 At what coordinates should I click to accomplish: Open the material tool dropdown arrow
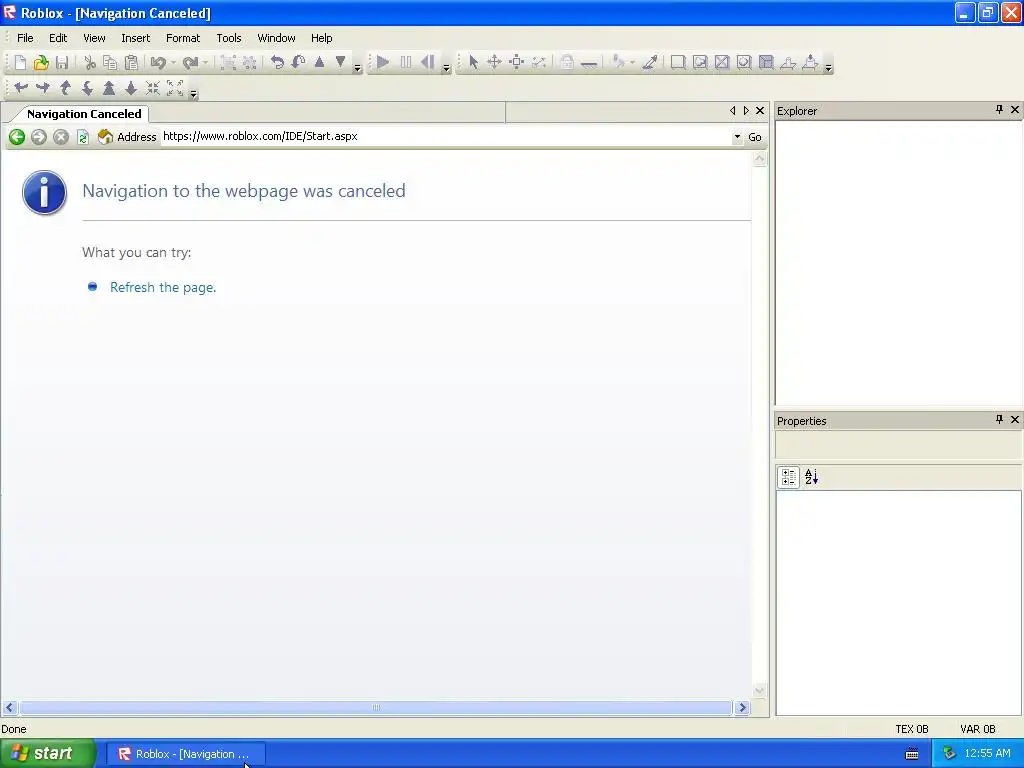(632, 63)
